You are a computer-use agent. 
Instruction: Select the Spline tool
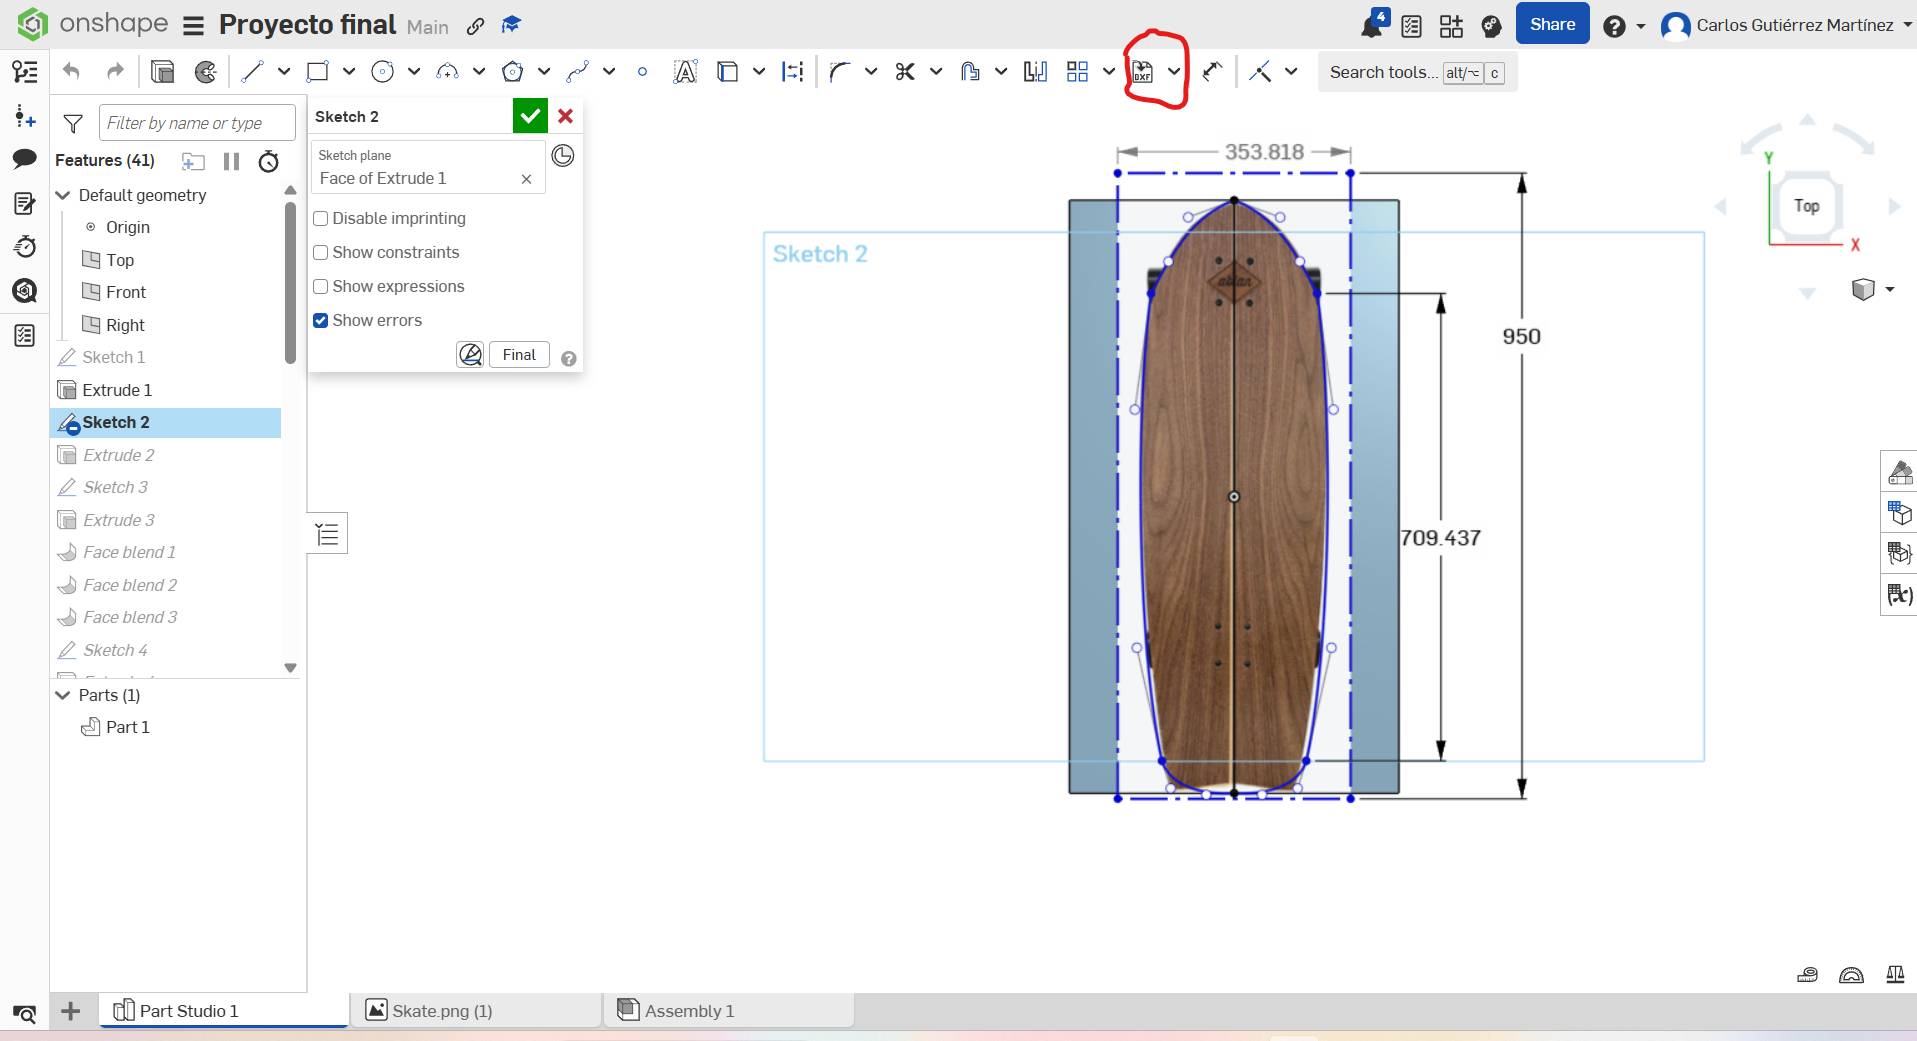click(x=578, y=71)
